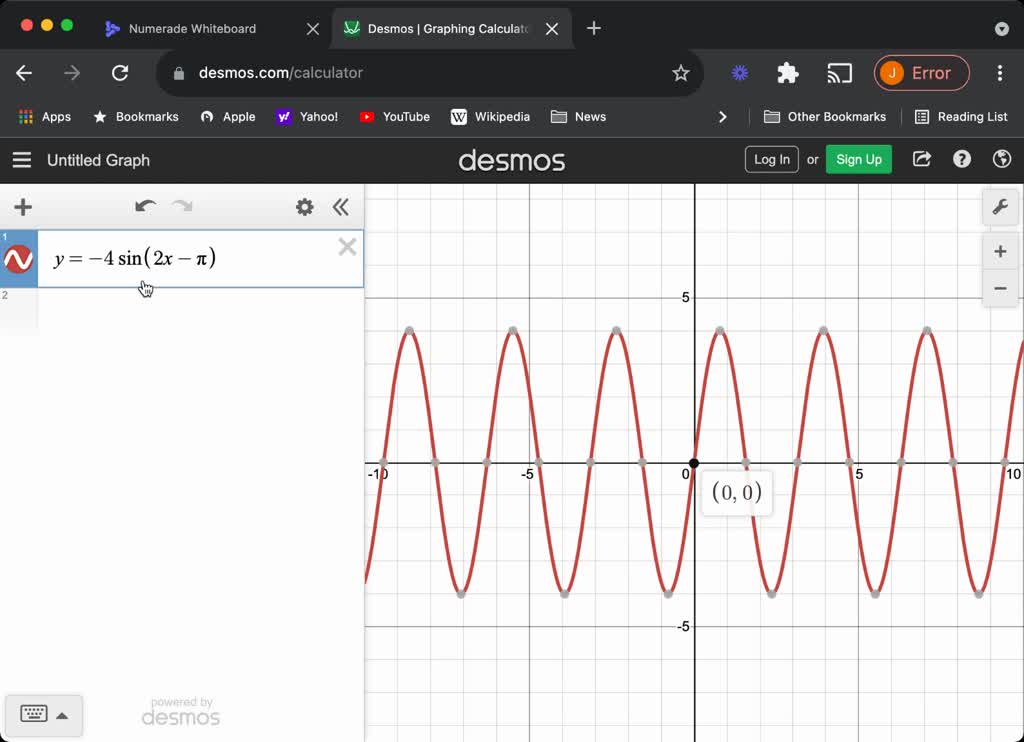Switch to the Numerade Whiteboard tab
This screenshot has height=742, width=1024.
[x=196, y=29]
